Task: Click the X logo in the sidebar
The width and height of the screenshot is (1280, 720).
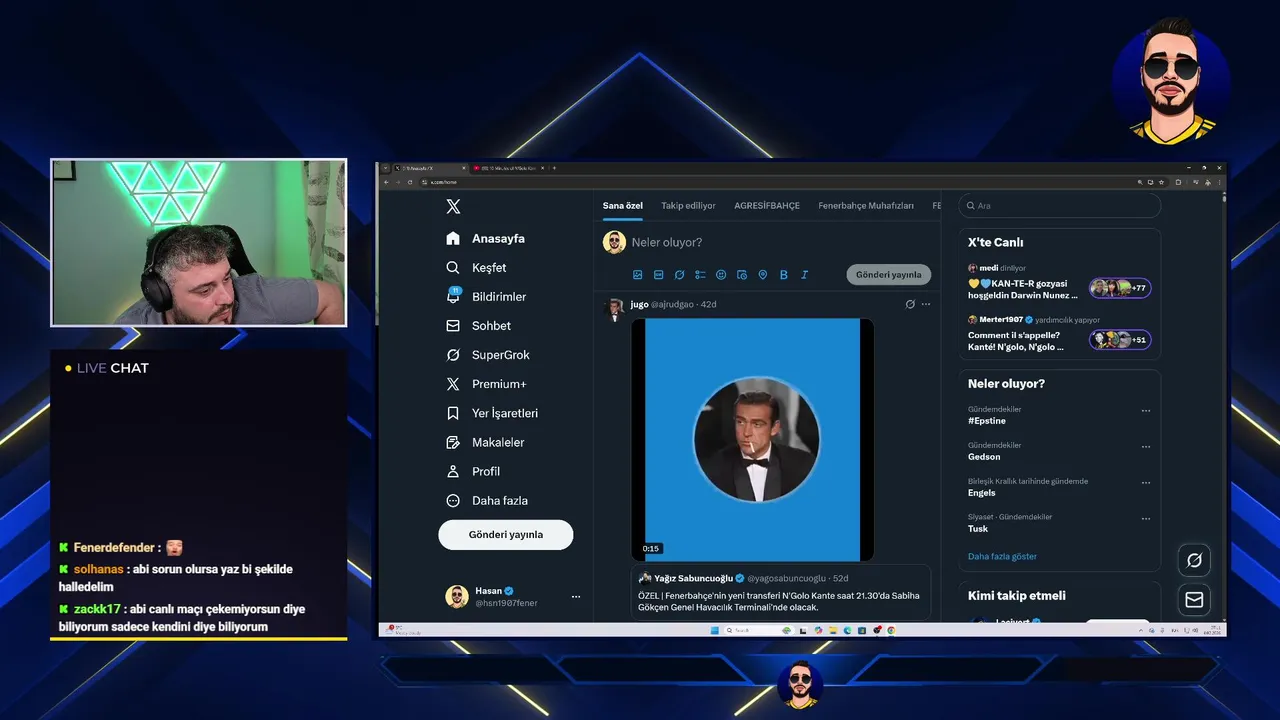Action: point(453,206)
